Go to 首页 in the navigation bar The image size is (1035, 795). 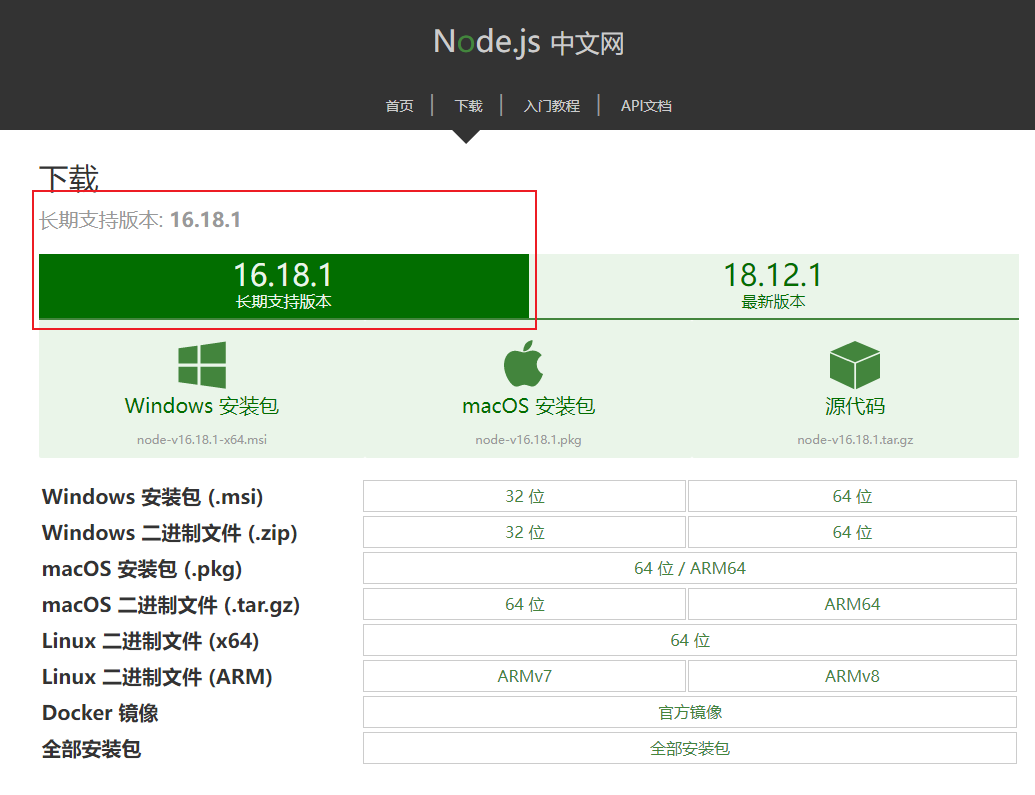click(x=399, y=106)
